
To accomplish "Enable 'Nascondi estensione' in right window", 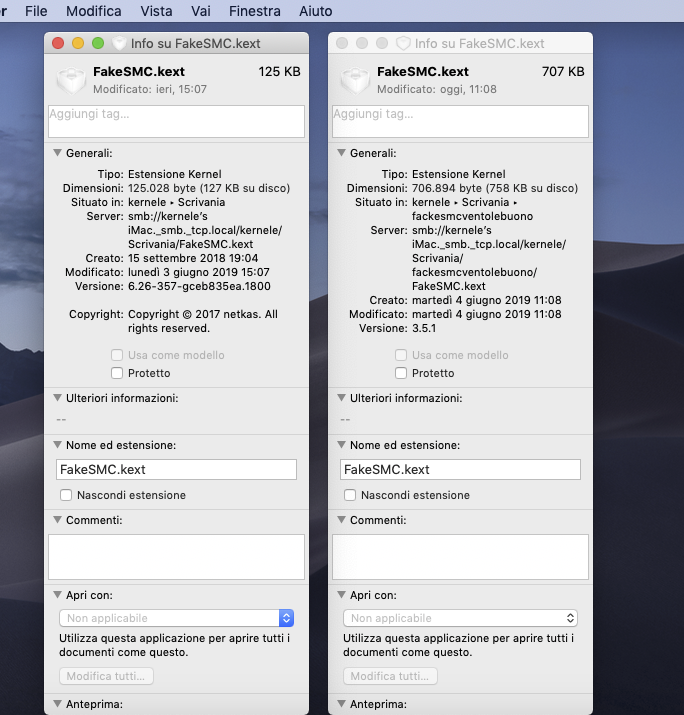I will [350, 495].
